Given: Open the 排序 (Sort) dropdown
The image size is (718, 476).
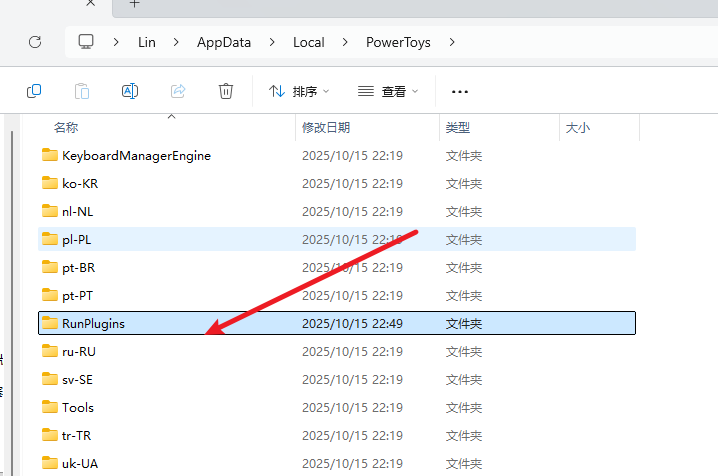Looking at the screenshot, I should click(x=299, y=91).
